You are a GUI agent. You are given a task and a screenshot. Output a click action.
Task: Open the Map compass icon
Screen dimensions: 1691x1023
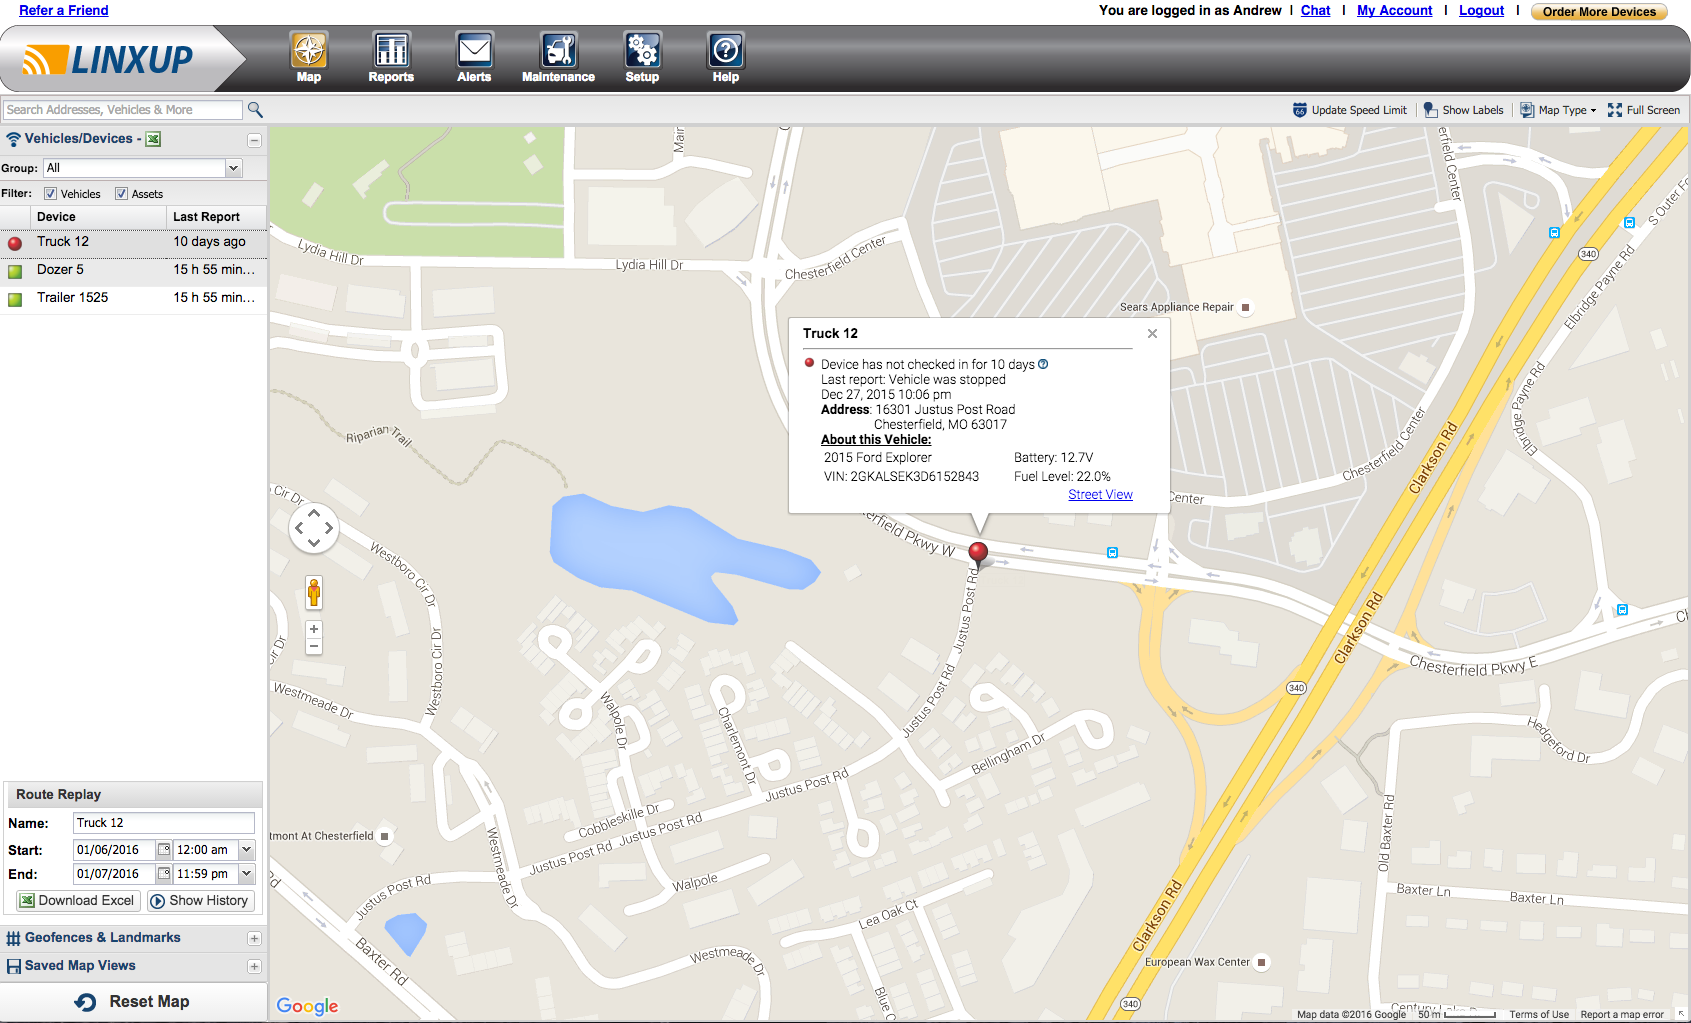[x=309, y=51]
